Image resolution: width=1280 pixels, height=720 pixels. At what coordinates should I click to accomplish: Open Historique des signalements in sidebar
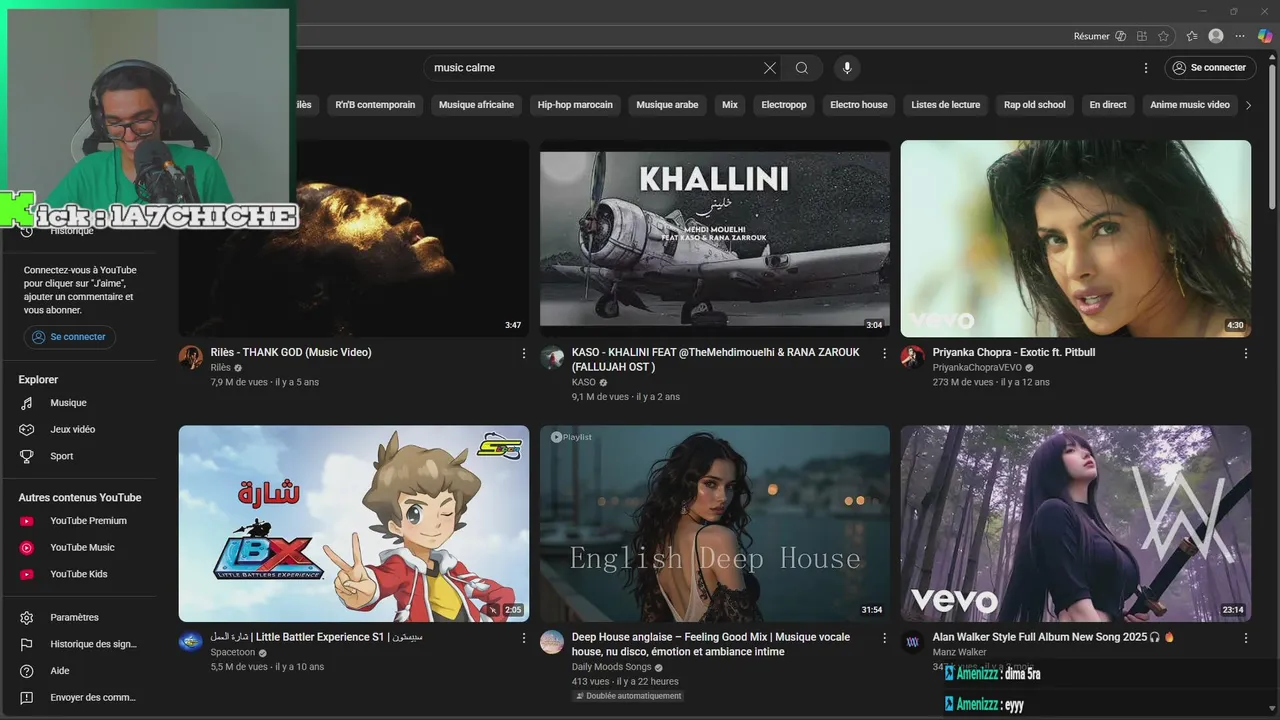tap(78, 644)
